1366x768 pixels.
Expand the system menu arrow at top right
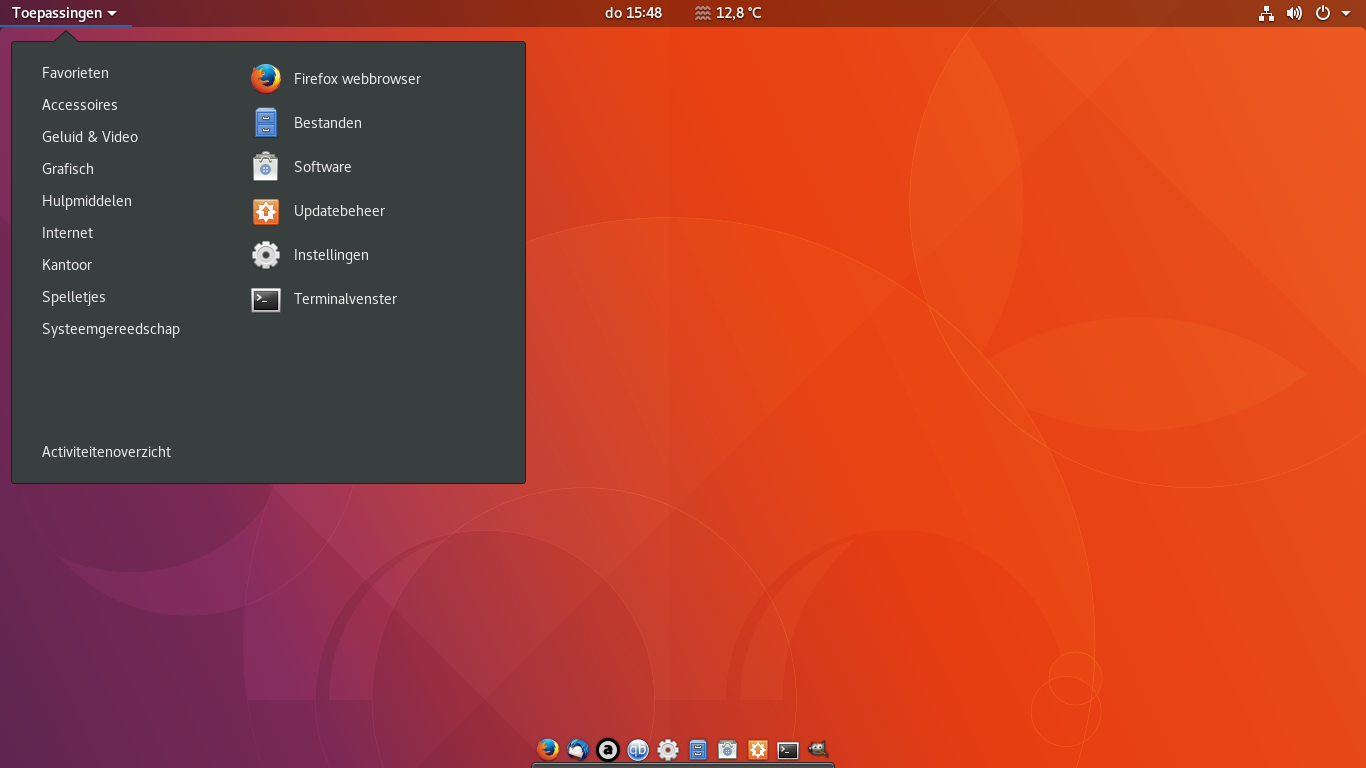pos(1346,14)
